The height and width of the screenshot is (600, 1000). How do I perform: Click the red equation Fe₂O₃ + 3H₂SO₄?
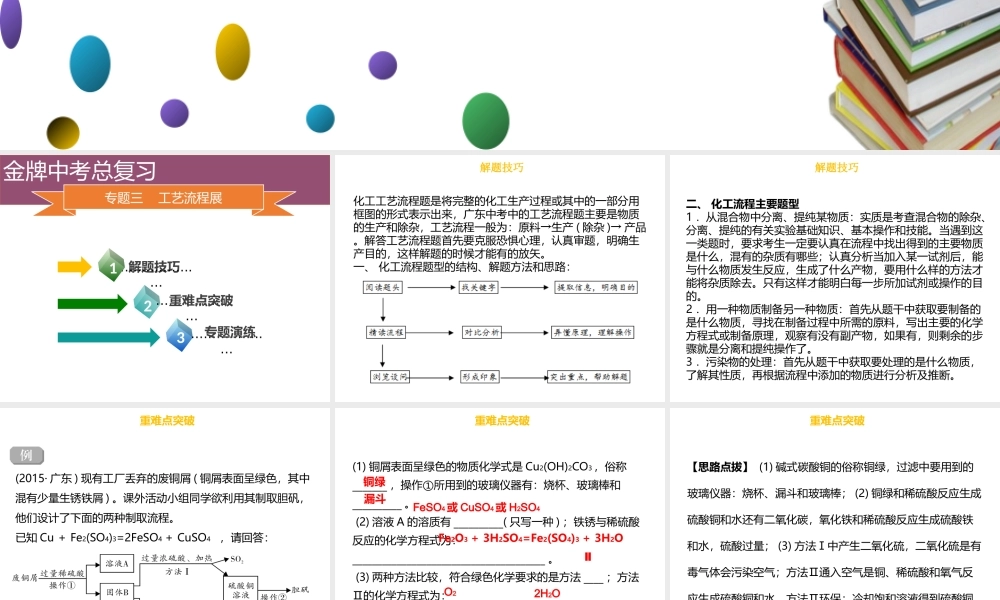tap(531, 538)
